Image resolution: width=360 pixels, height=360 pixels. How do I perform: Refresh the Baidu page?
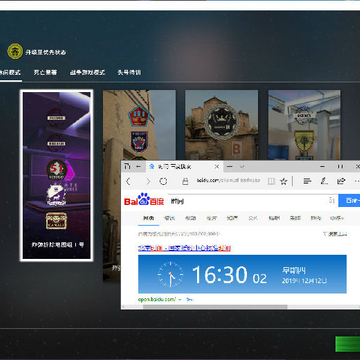(163, 181)
